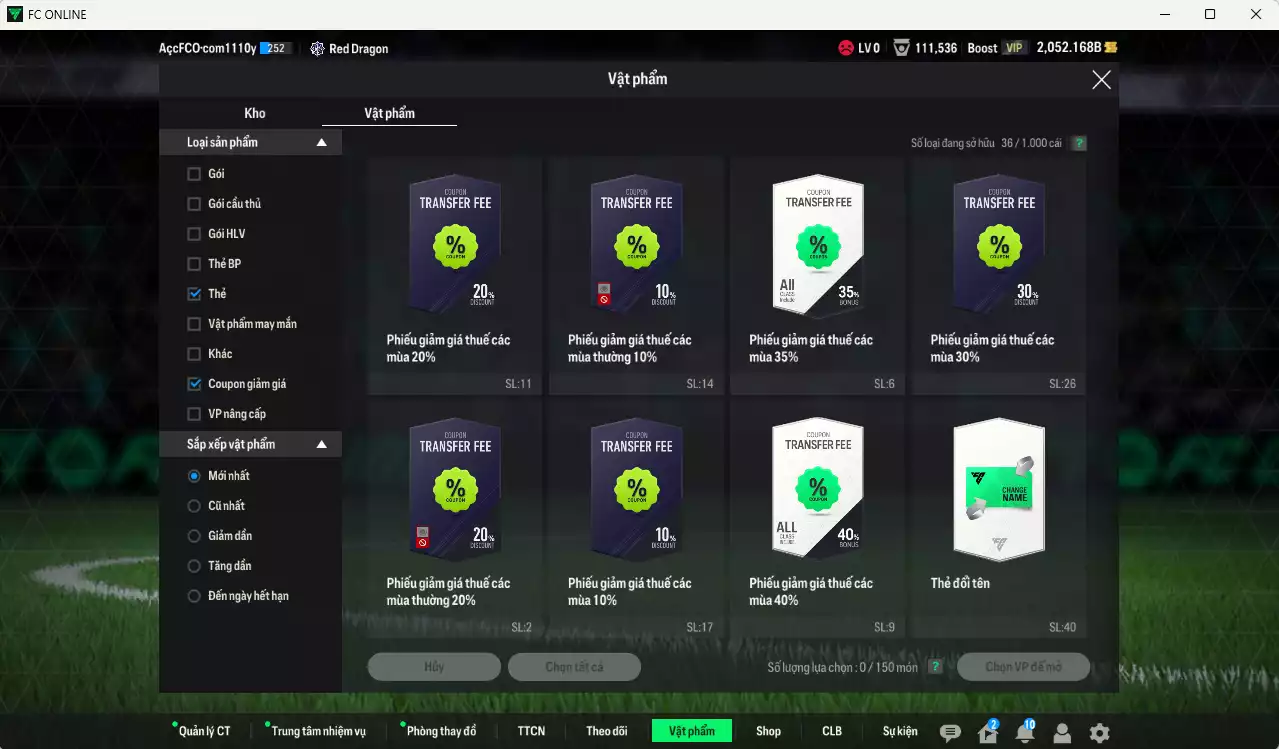Click the help icon beside owned item count
Viewport: 1279px width, 749px height.
[x=1079, y=143]
